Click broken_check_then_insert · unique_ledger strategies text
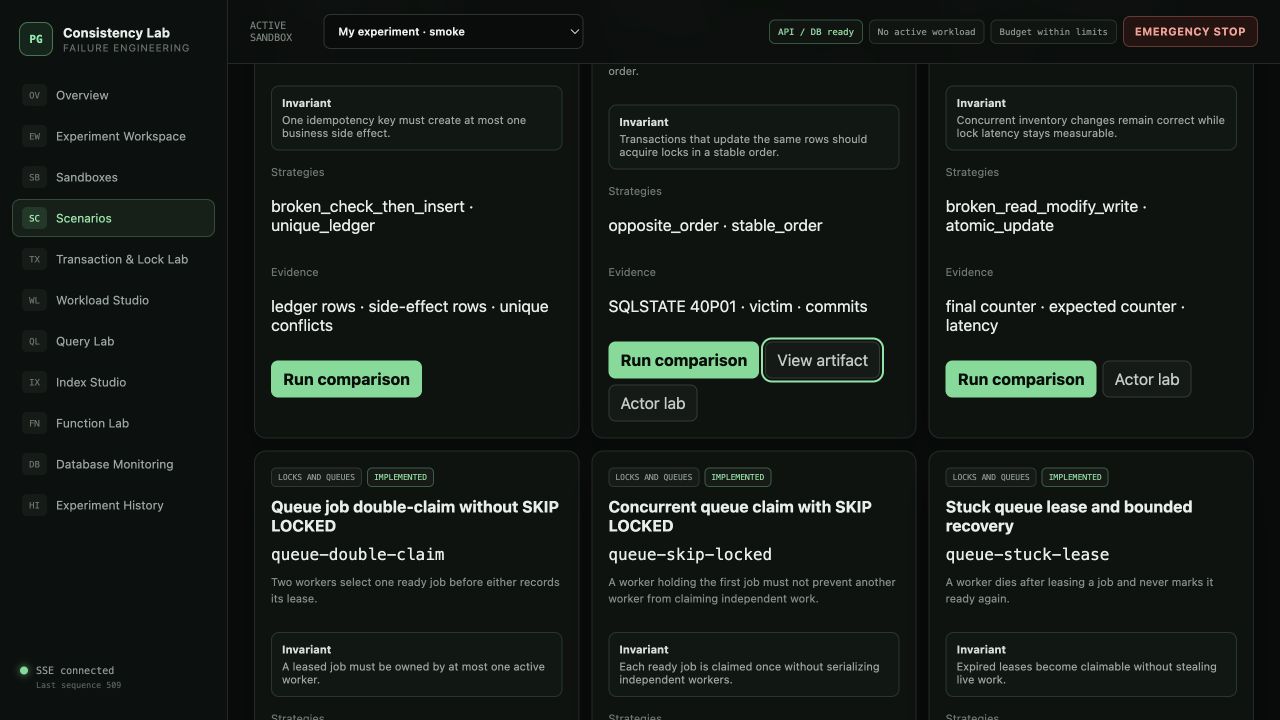This screenshot has width=1280, height=720. pyautogui.click(x=372, y=216)
